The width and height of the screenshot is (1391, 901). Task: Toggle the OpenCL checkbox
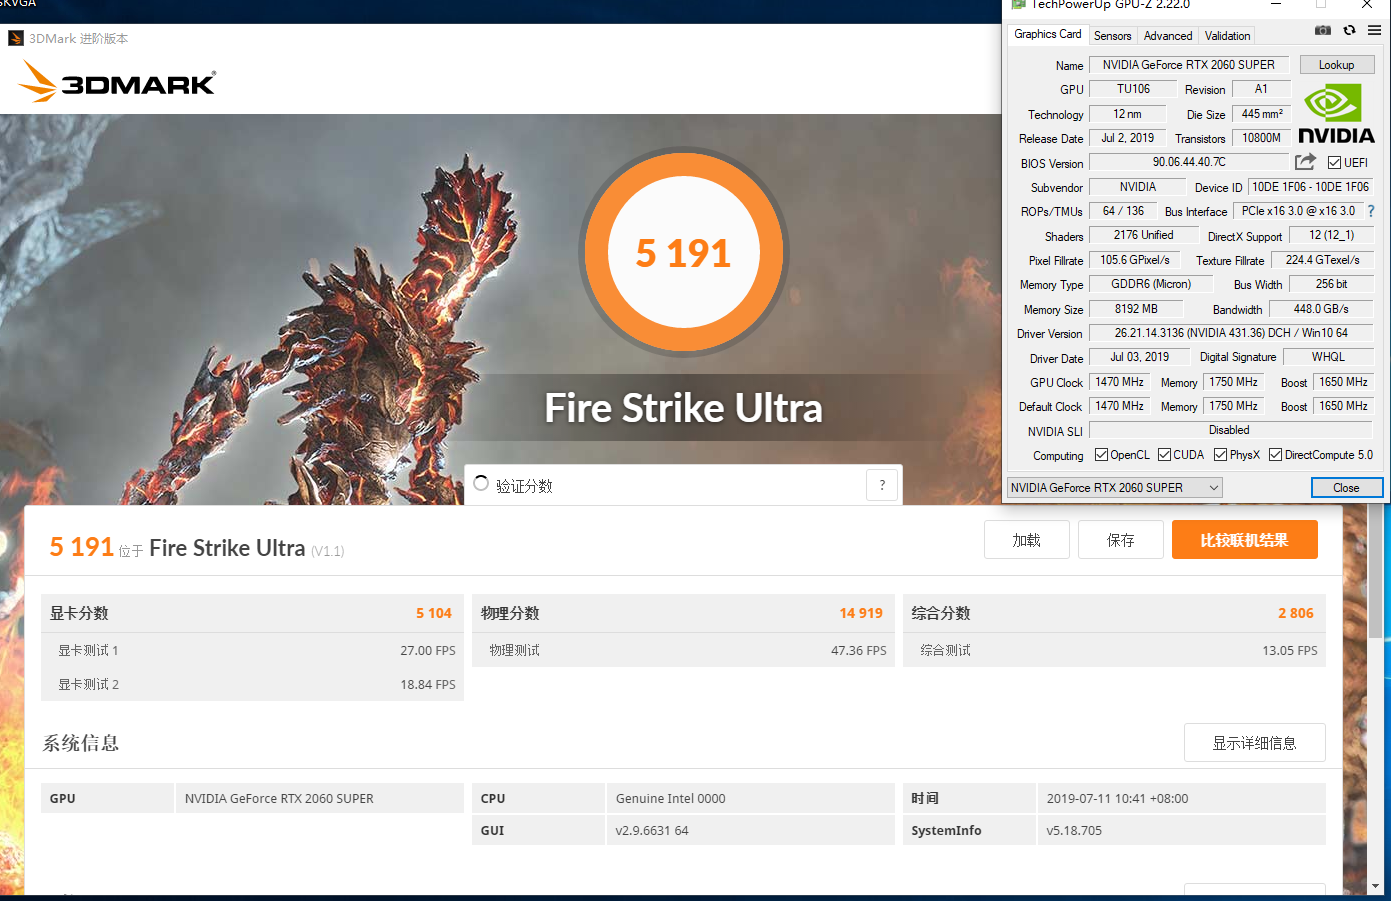coord(1101,455)
